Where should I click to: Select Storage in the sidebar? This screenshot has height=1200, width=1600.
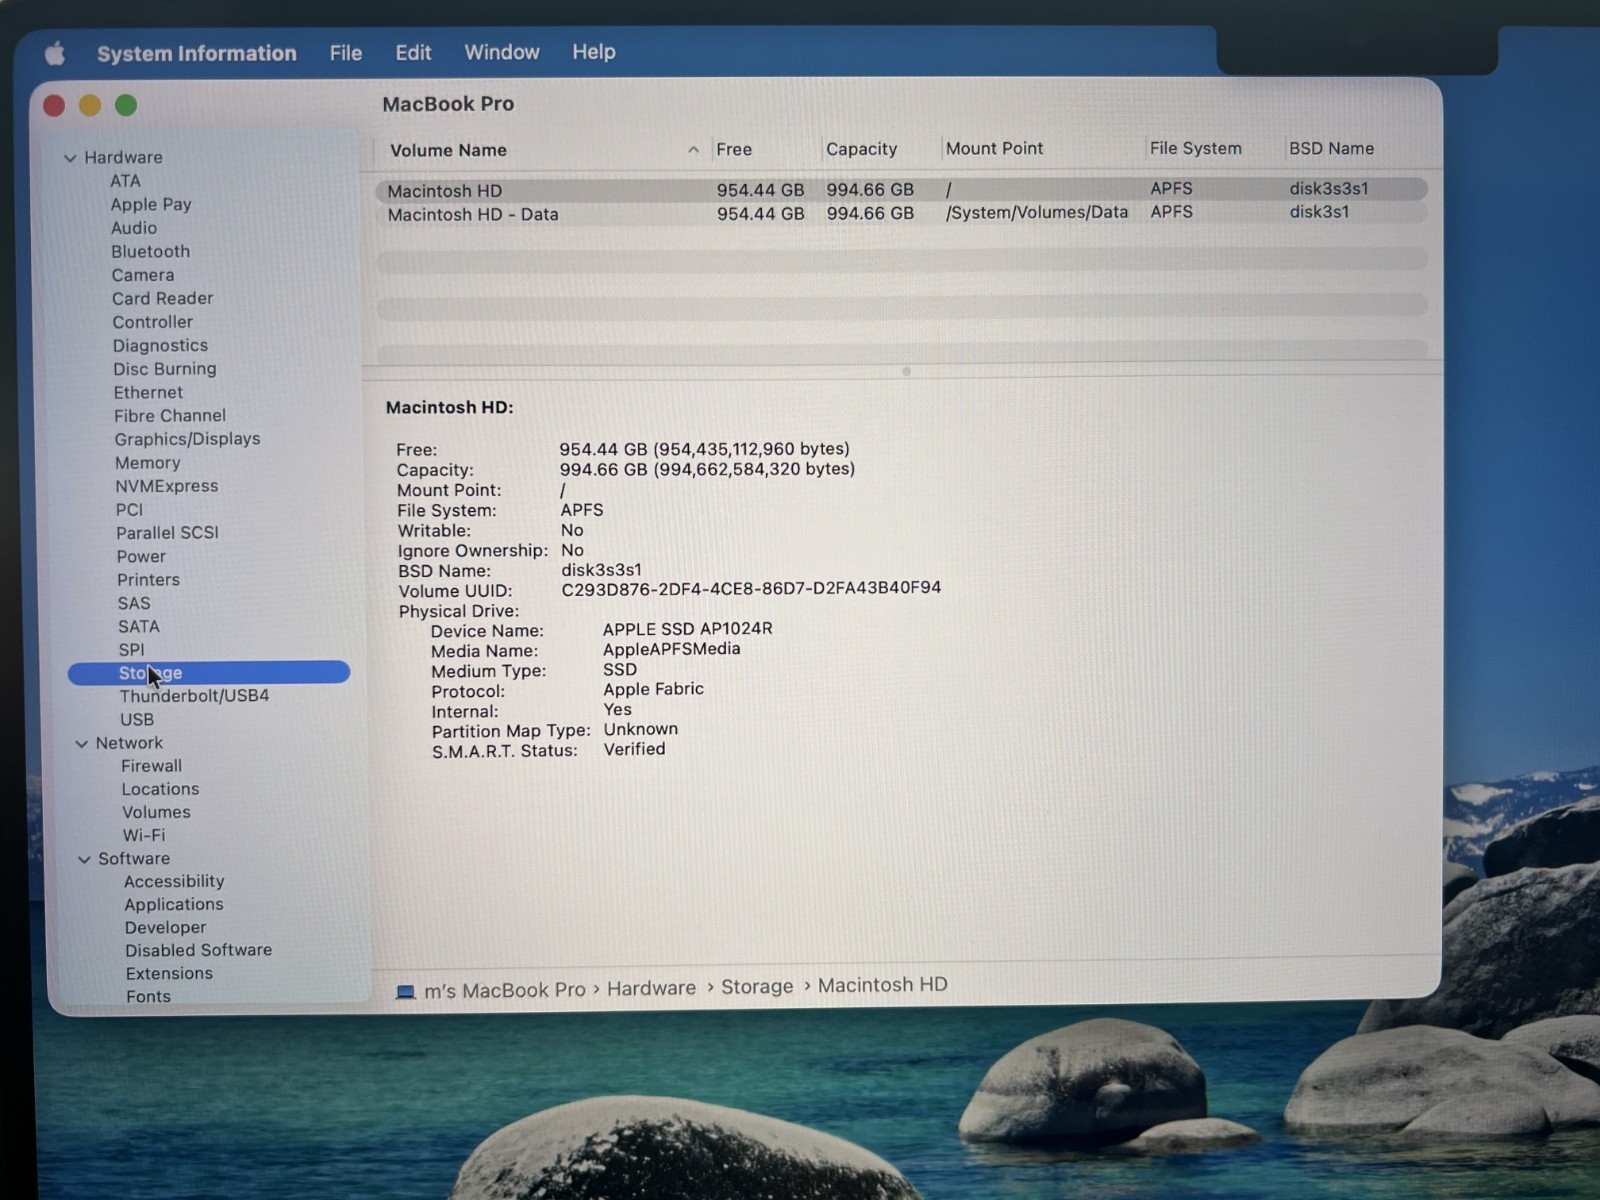[x=208, y=673]
